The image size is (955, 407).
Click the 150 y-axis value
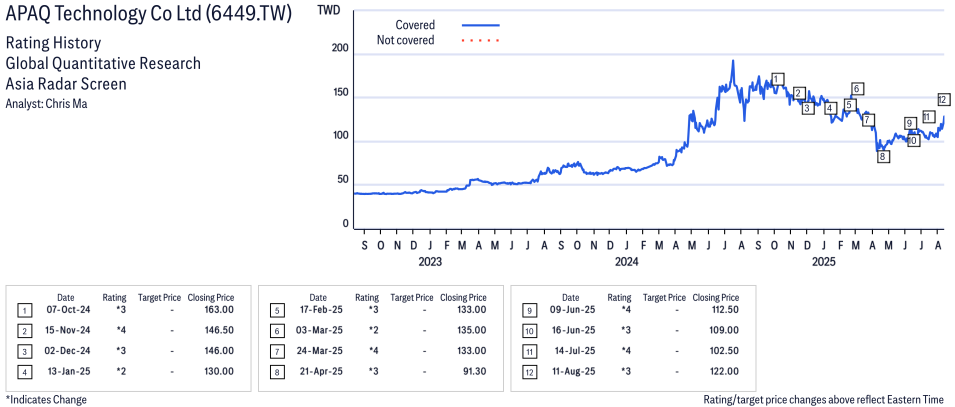[x=341, y=93]
